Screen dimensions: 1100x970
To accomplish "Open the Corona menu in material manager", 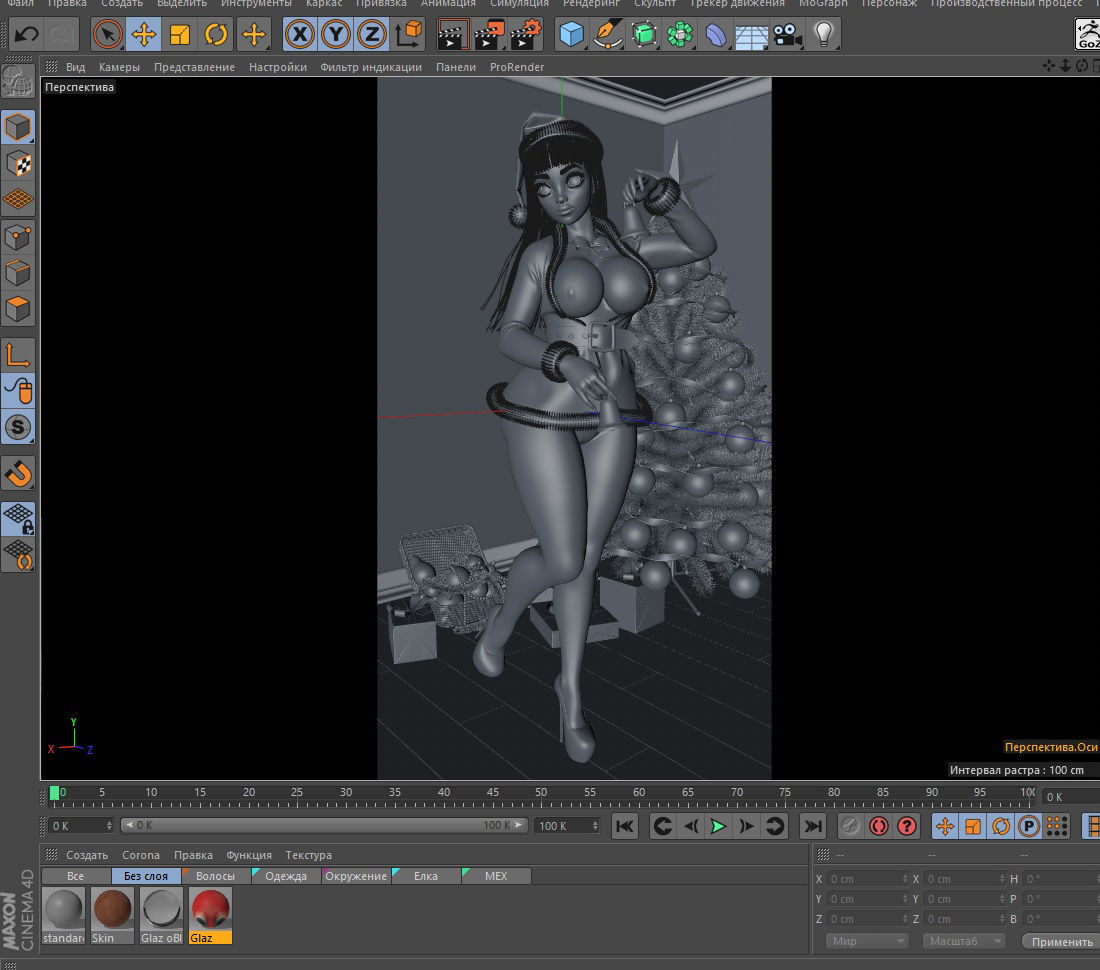I will (141, 855).
